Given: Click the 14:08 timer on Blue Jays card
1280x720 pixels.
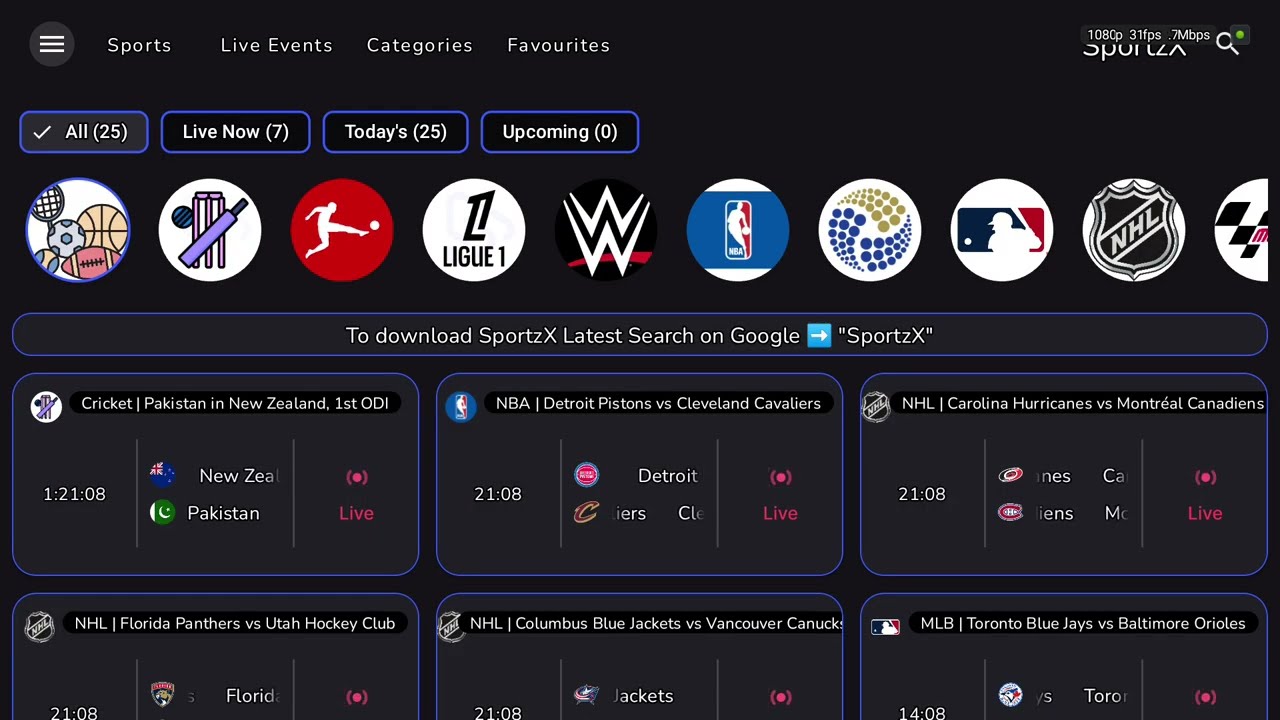Looking at the screenshot, I should [x=922, y=713].
